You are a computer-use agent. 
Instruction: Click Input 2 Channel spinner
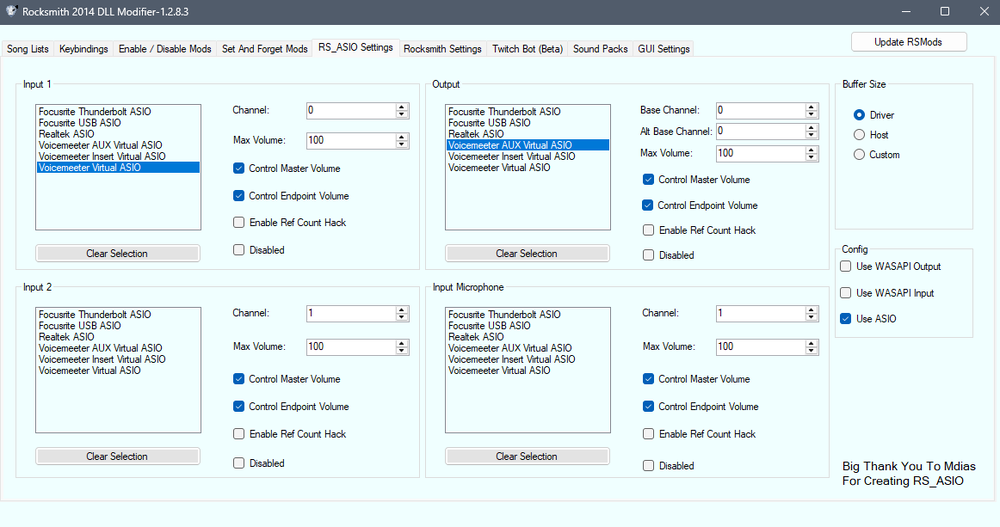(402, 313)
